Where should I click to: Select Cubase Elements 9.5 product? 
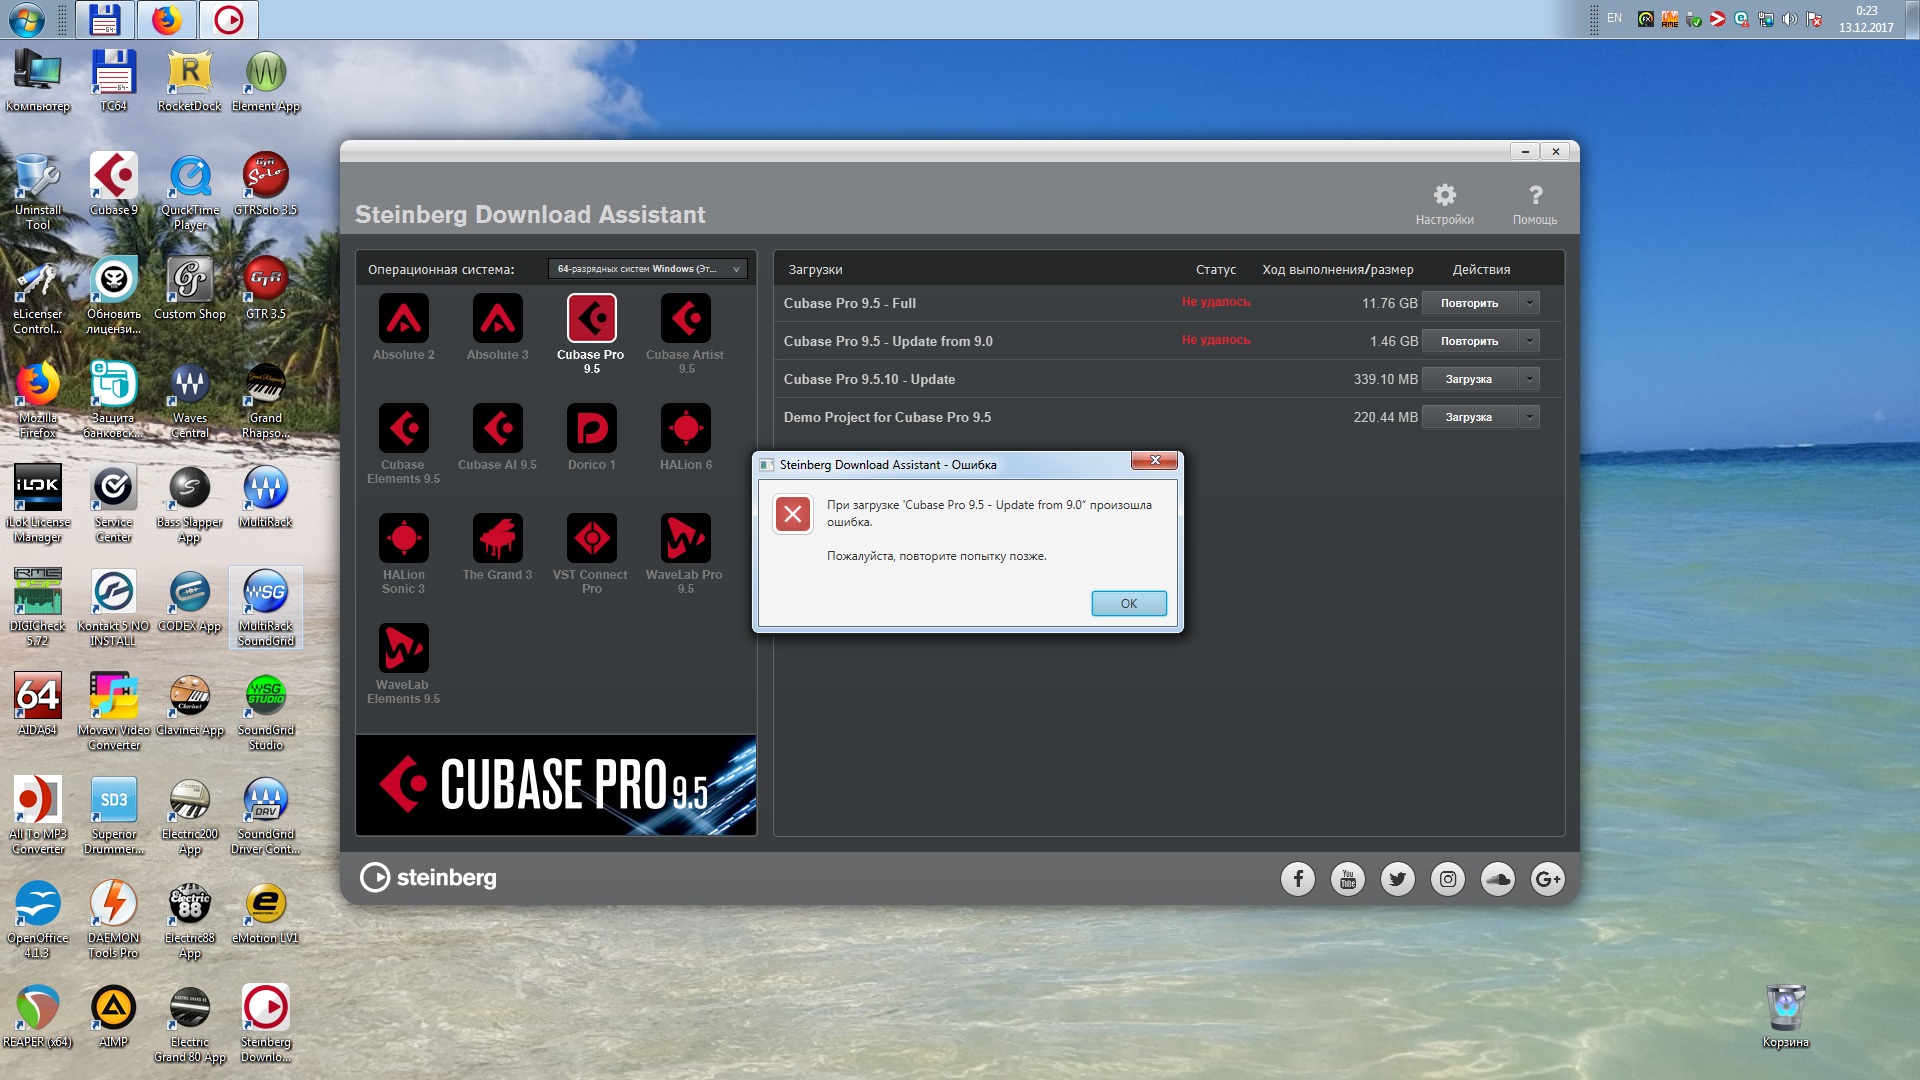[x=403, y=429]
